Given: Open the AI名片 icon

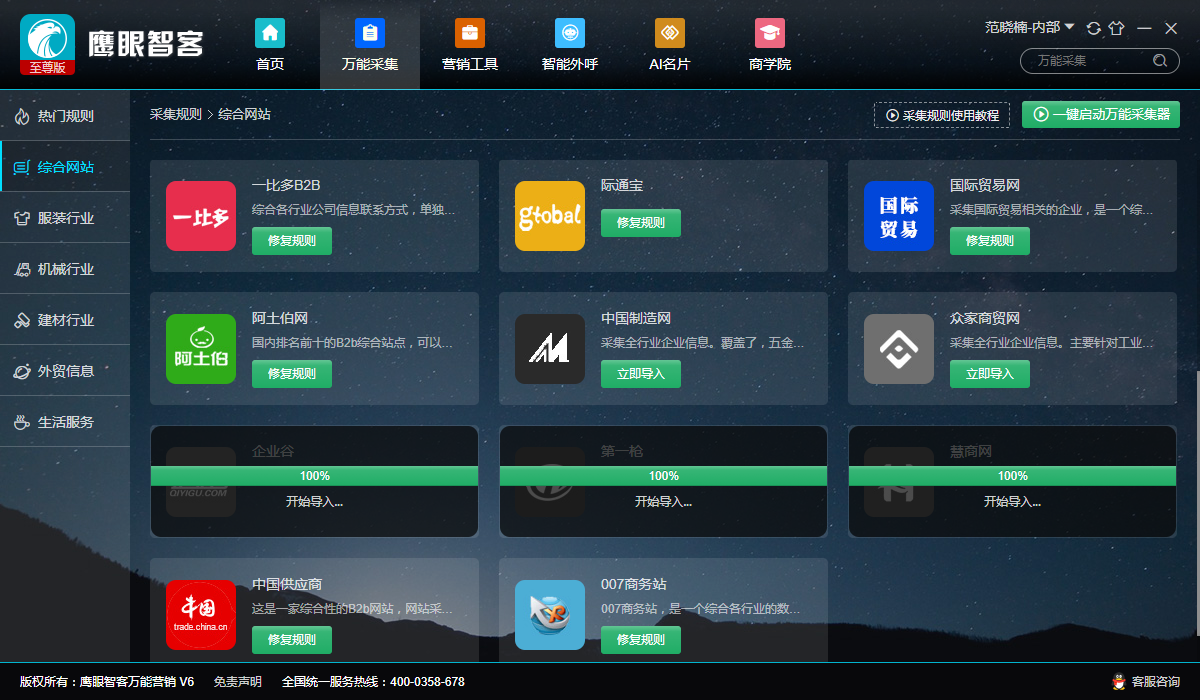Looking at the screenshot, I should 670,33.
